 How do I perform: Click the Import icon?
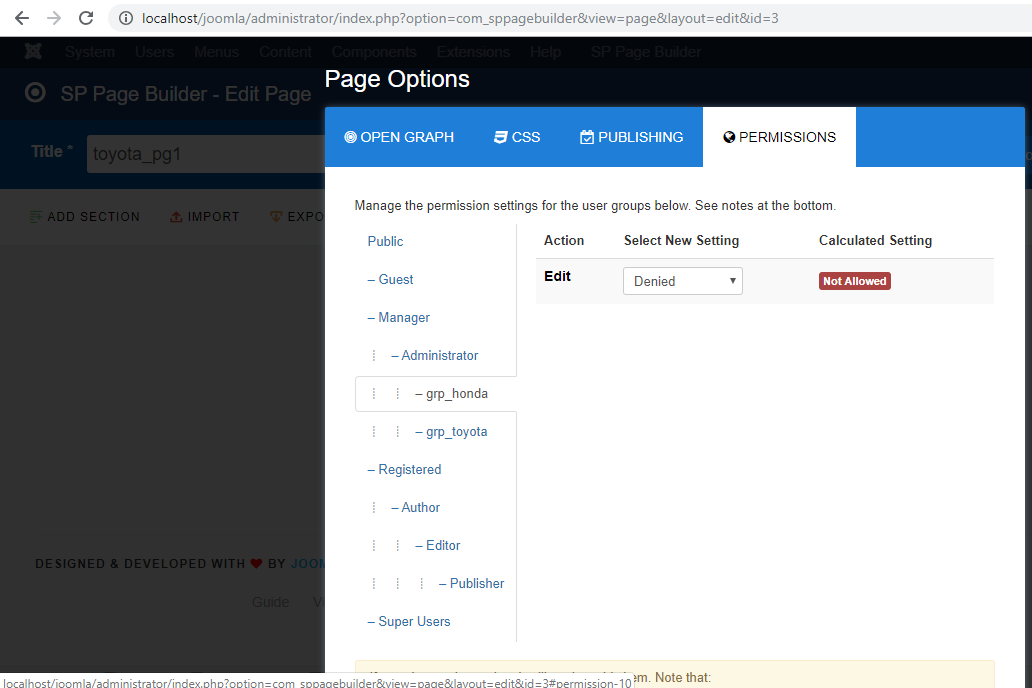(x=176, y=217)
